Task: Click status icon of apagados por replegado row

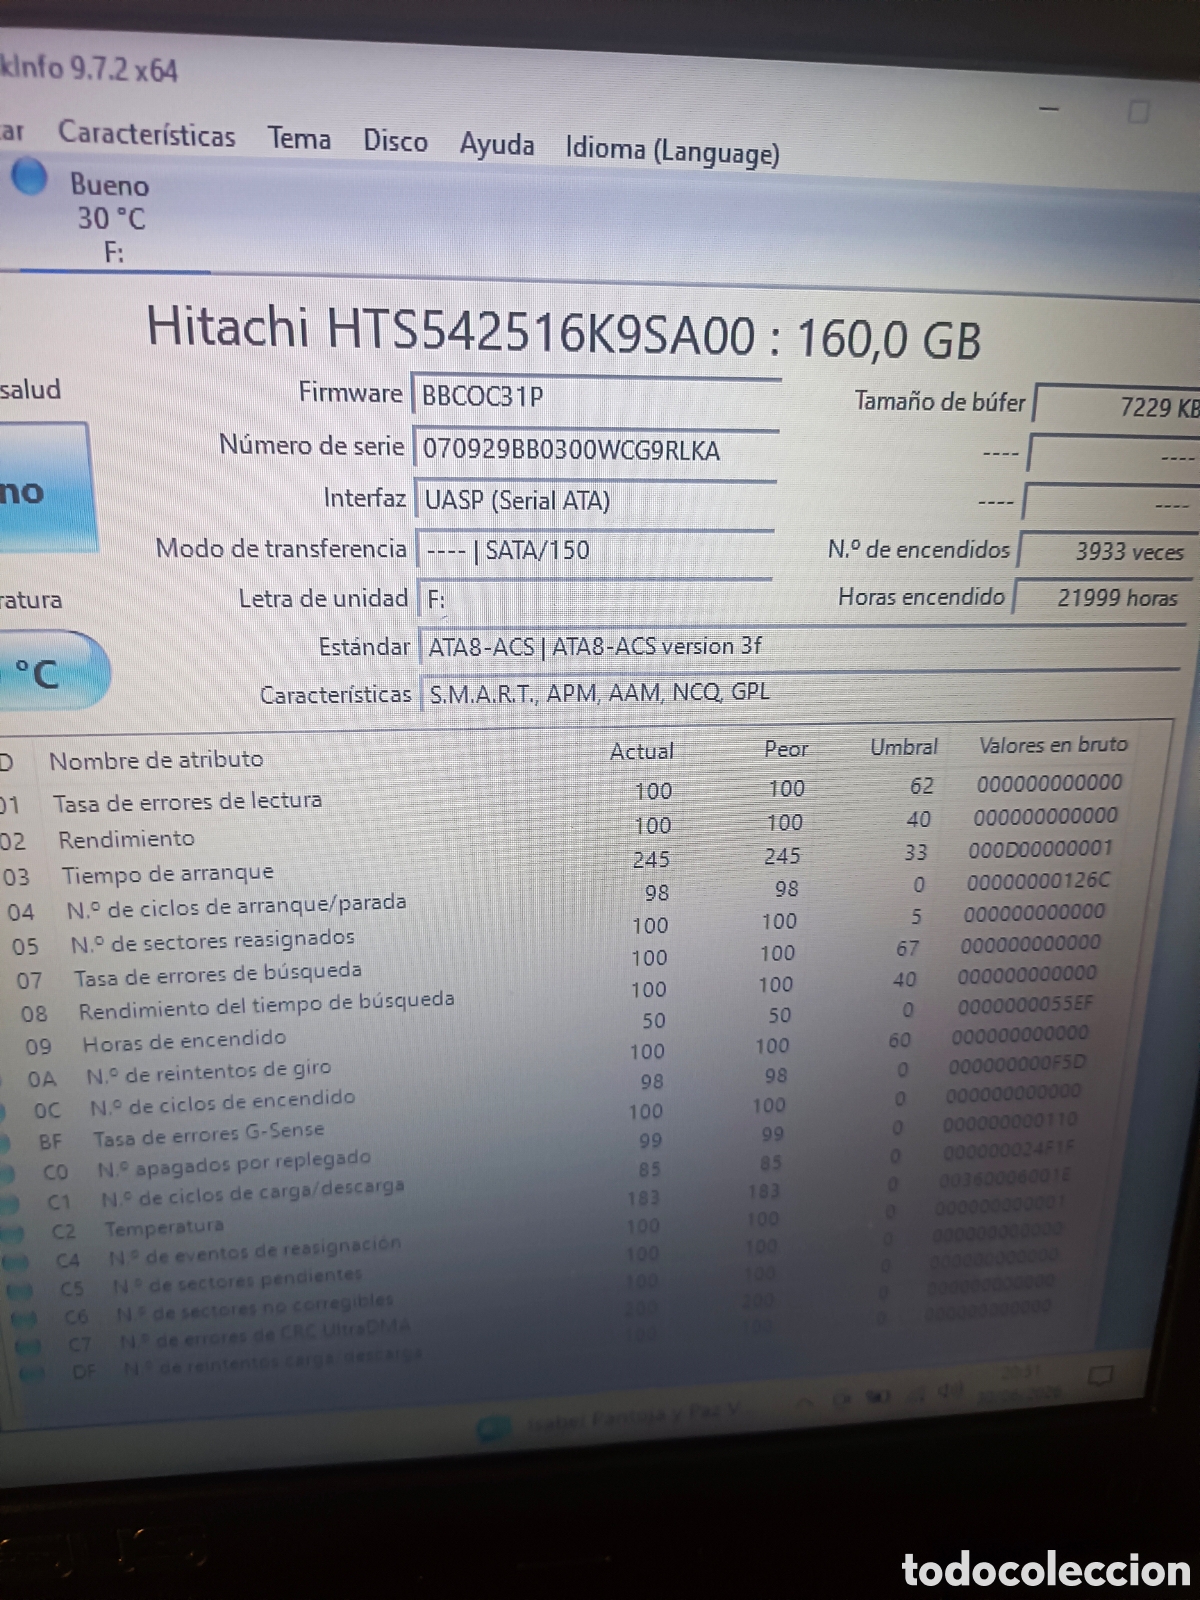Action: click(x=9, y=1173)
